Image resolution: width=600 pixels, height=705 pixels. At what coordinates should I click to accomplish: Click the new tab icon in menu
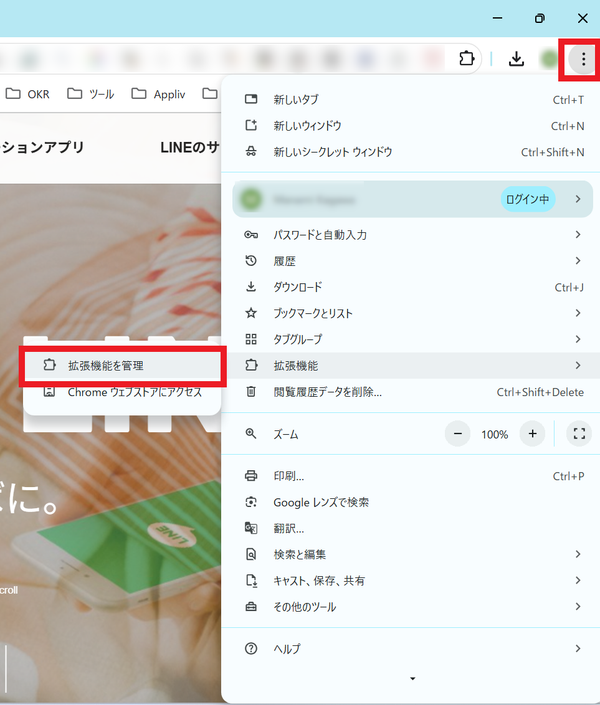251,99
